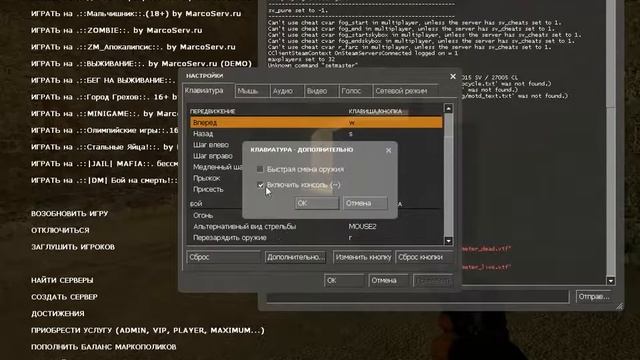Switch to the 'Мышь' tab

click(x=252, y=91)
